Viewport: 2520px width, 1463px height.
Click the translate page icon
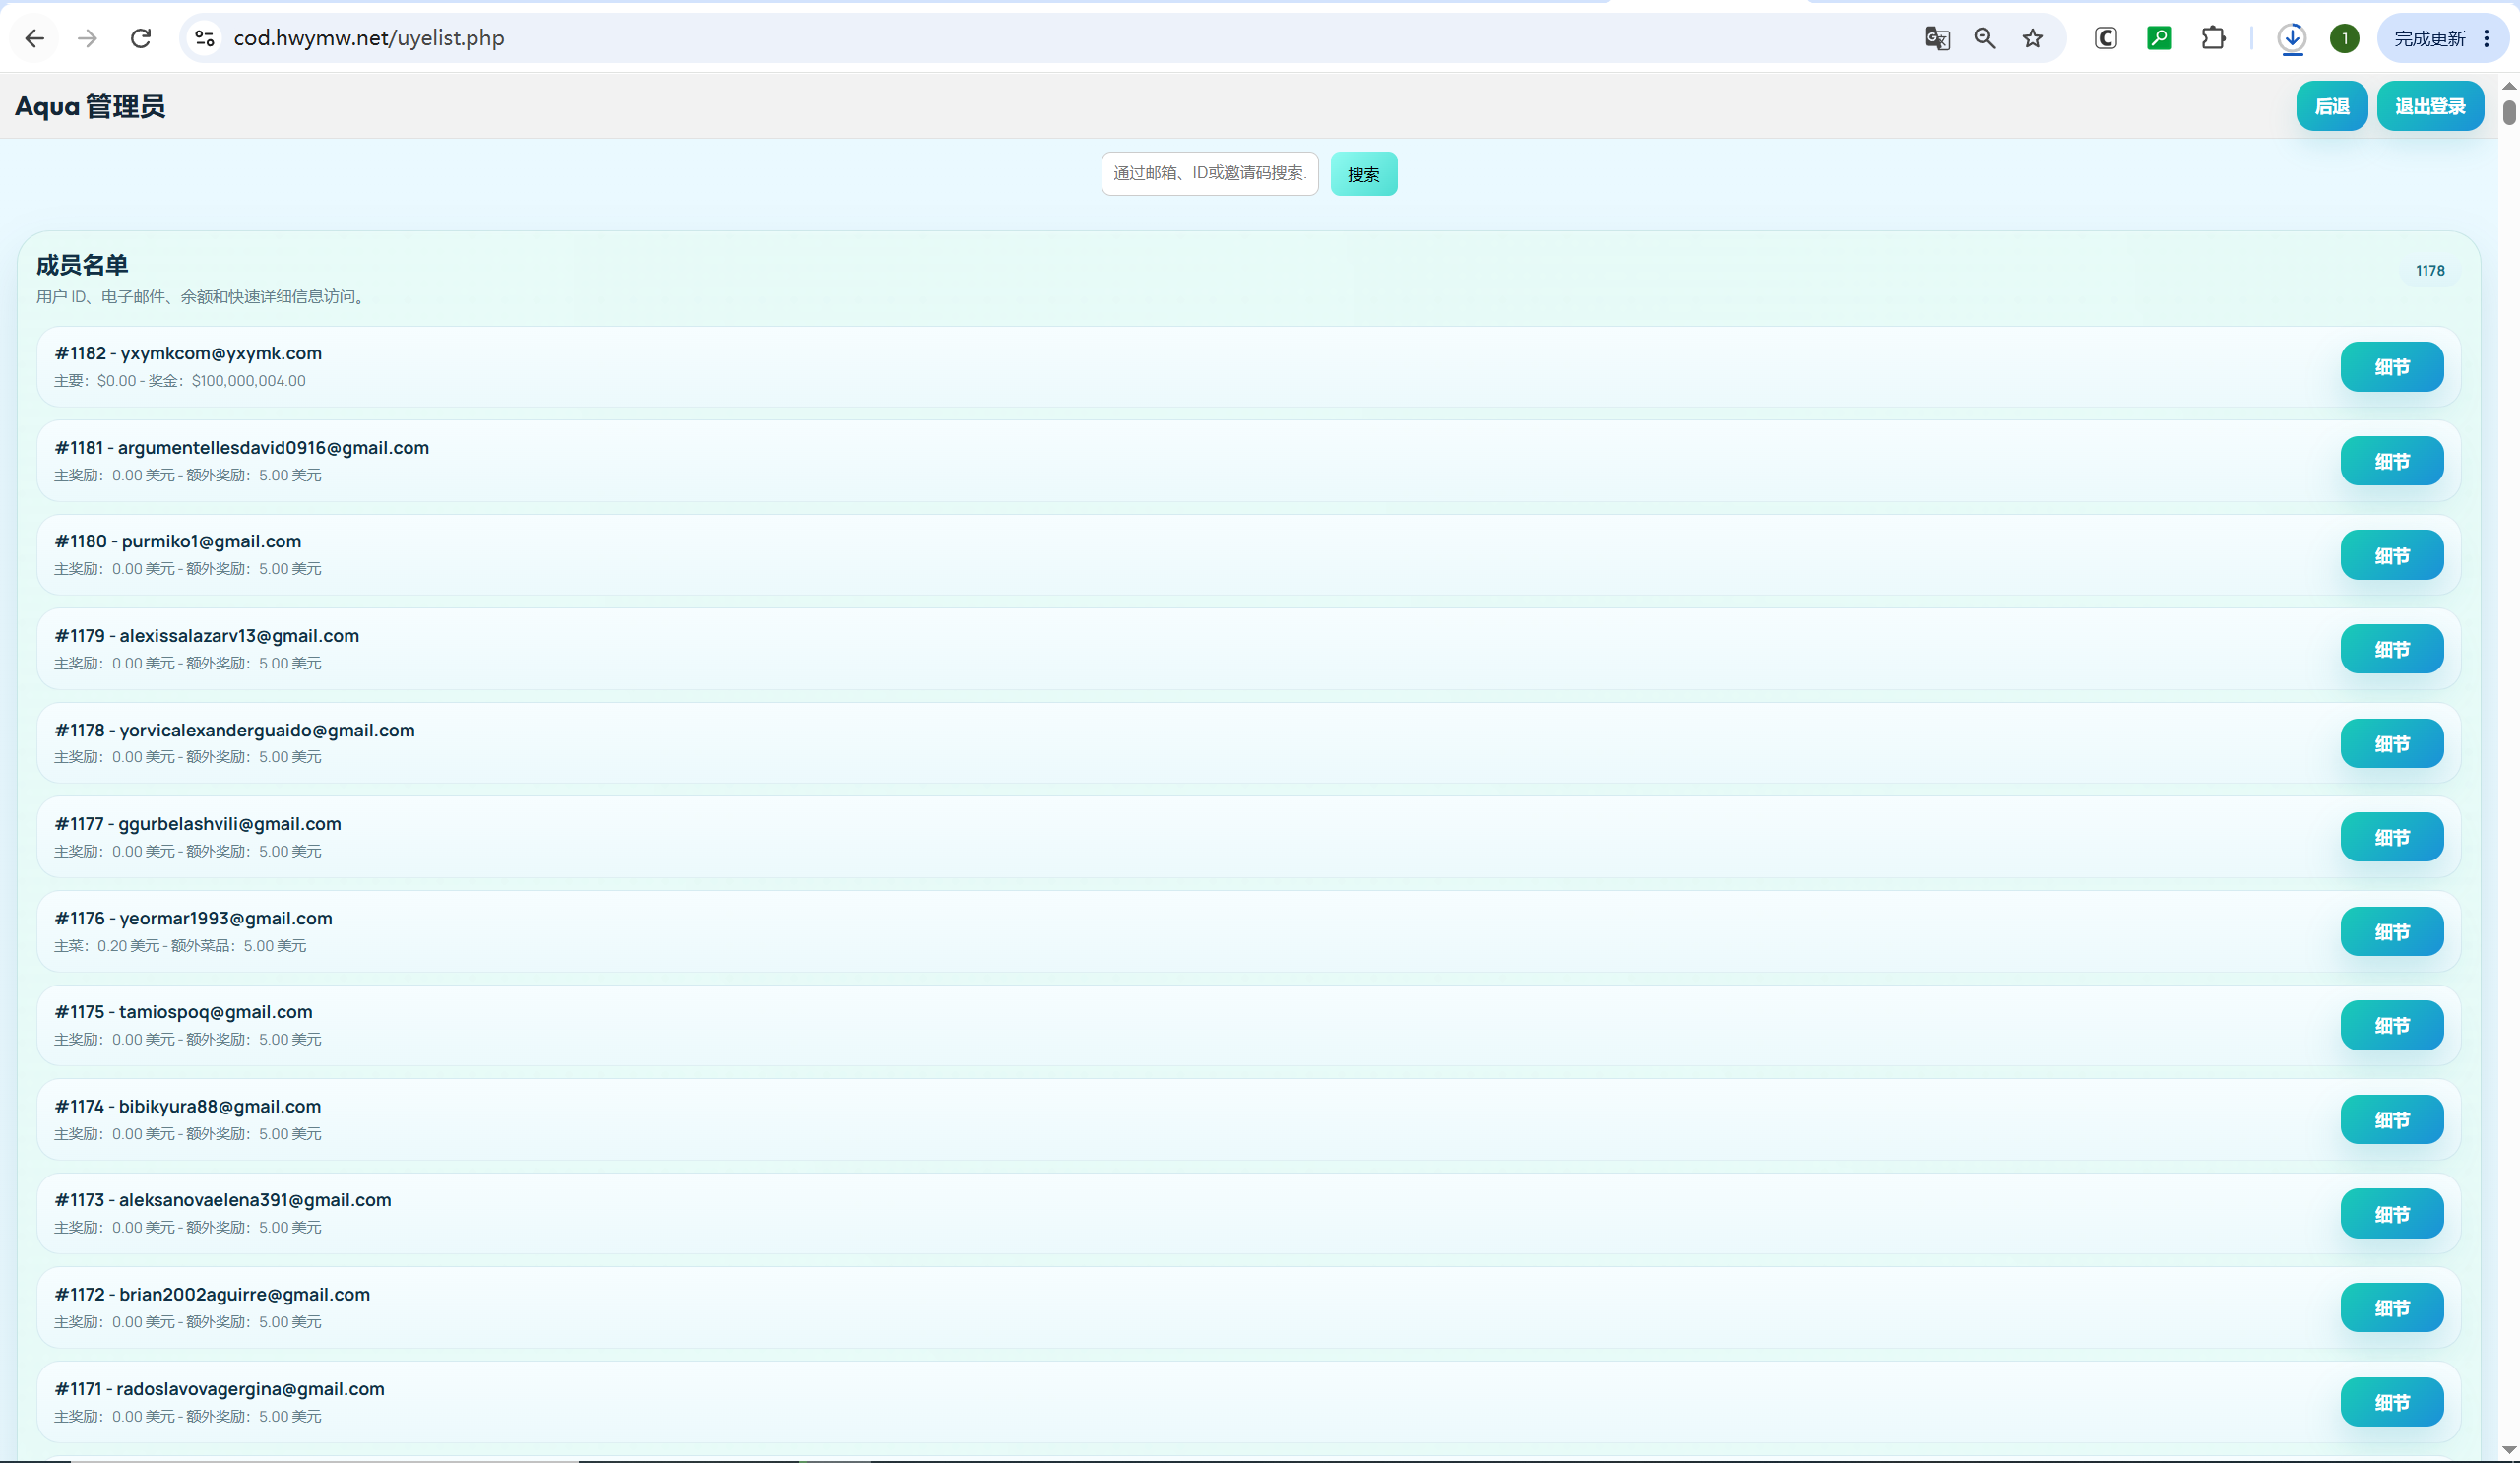click(1937, 38)
